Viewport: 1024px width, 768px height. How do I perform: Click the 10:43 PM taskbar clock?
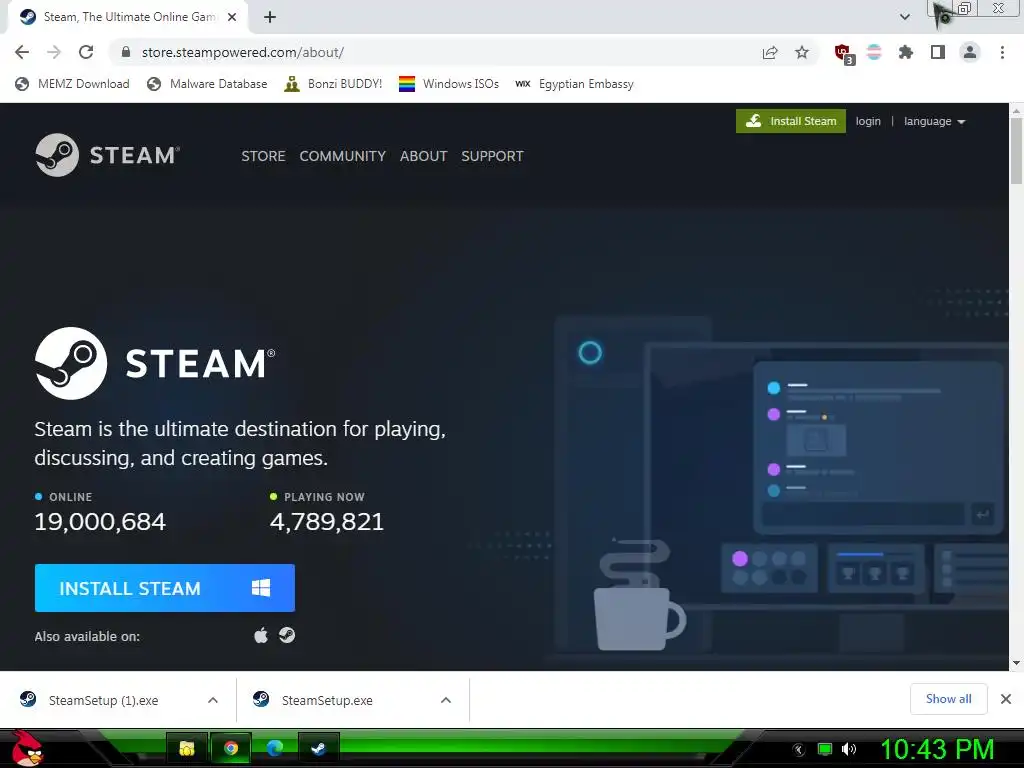pos(937,749)
